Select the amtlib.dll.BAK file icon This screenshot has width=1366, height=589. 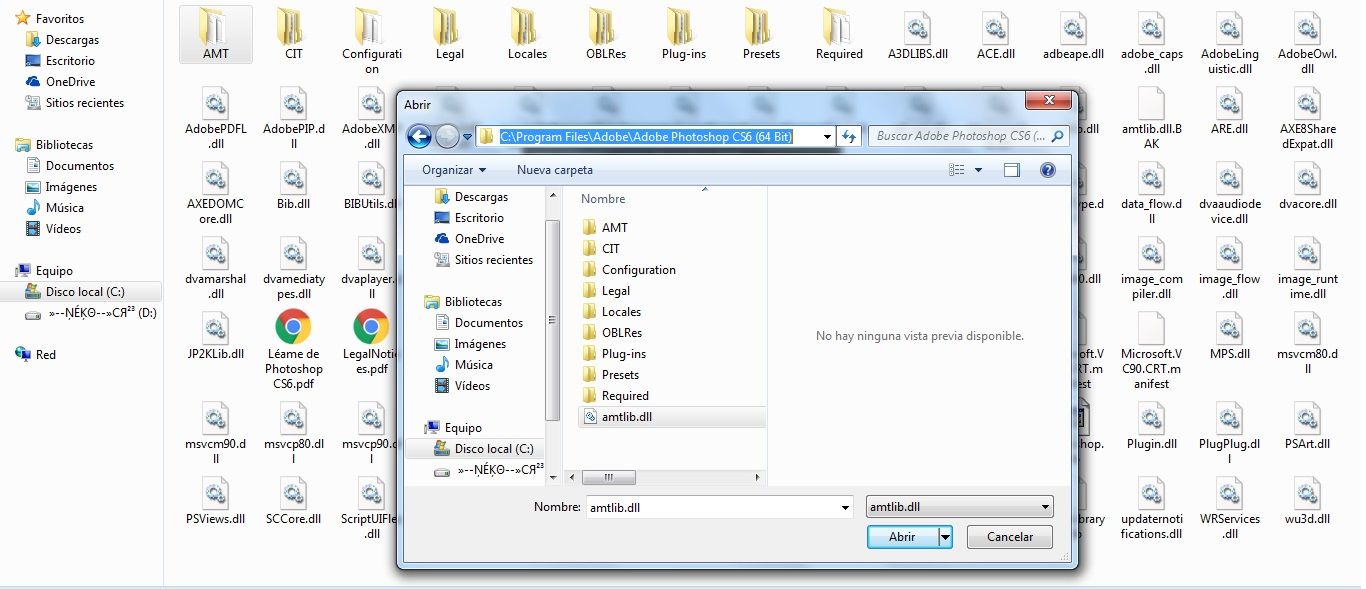(x=1151, y=102)
